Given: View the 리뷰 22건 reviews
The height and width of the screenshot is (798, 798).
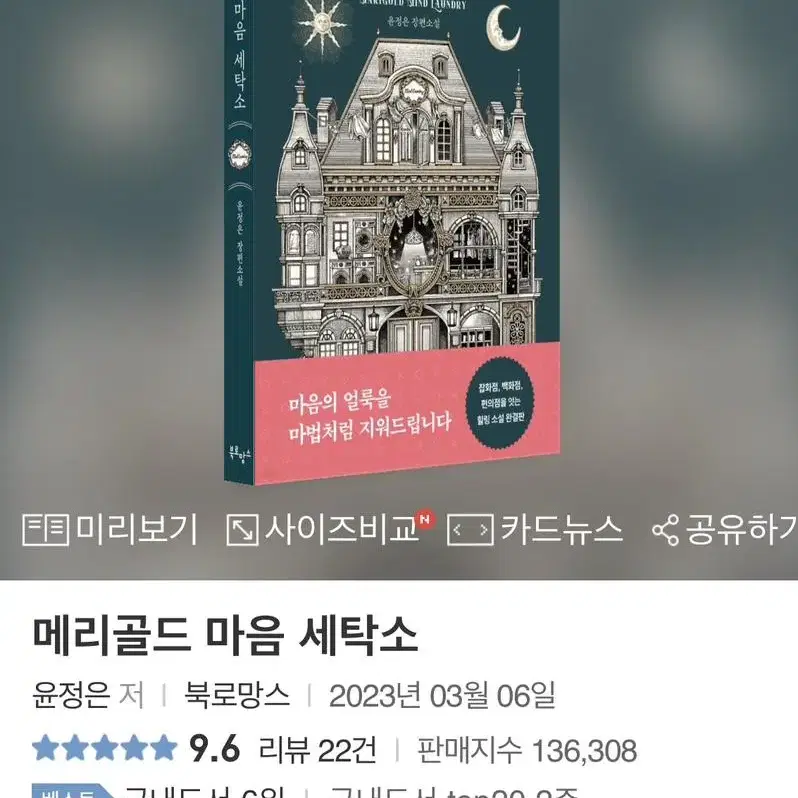Looking at the screenshot, I should click(x=318, y=750).
